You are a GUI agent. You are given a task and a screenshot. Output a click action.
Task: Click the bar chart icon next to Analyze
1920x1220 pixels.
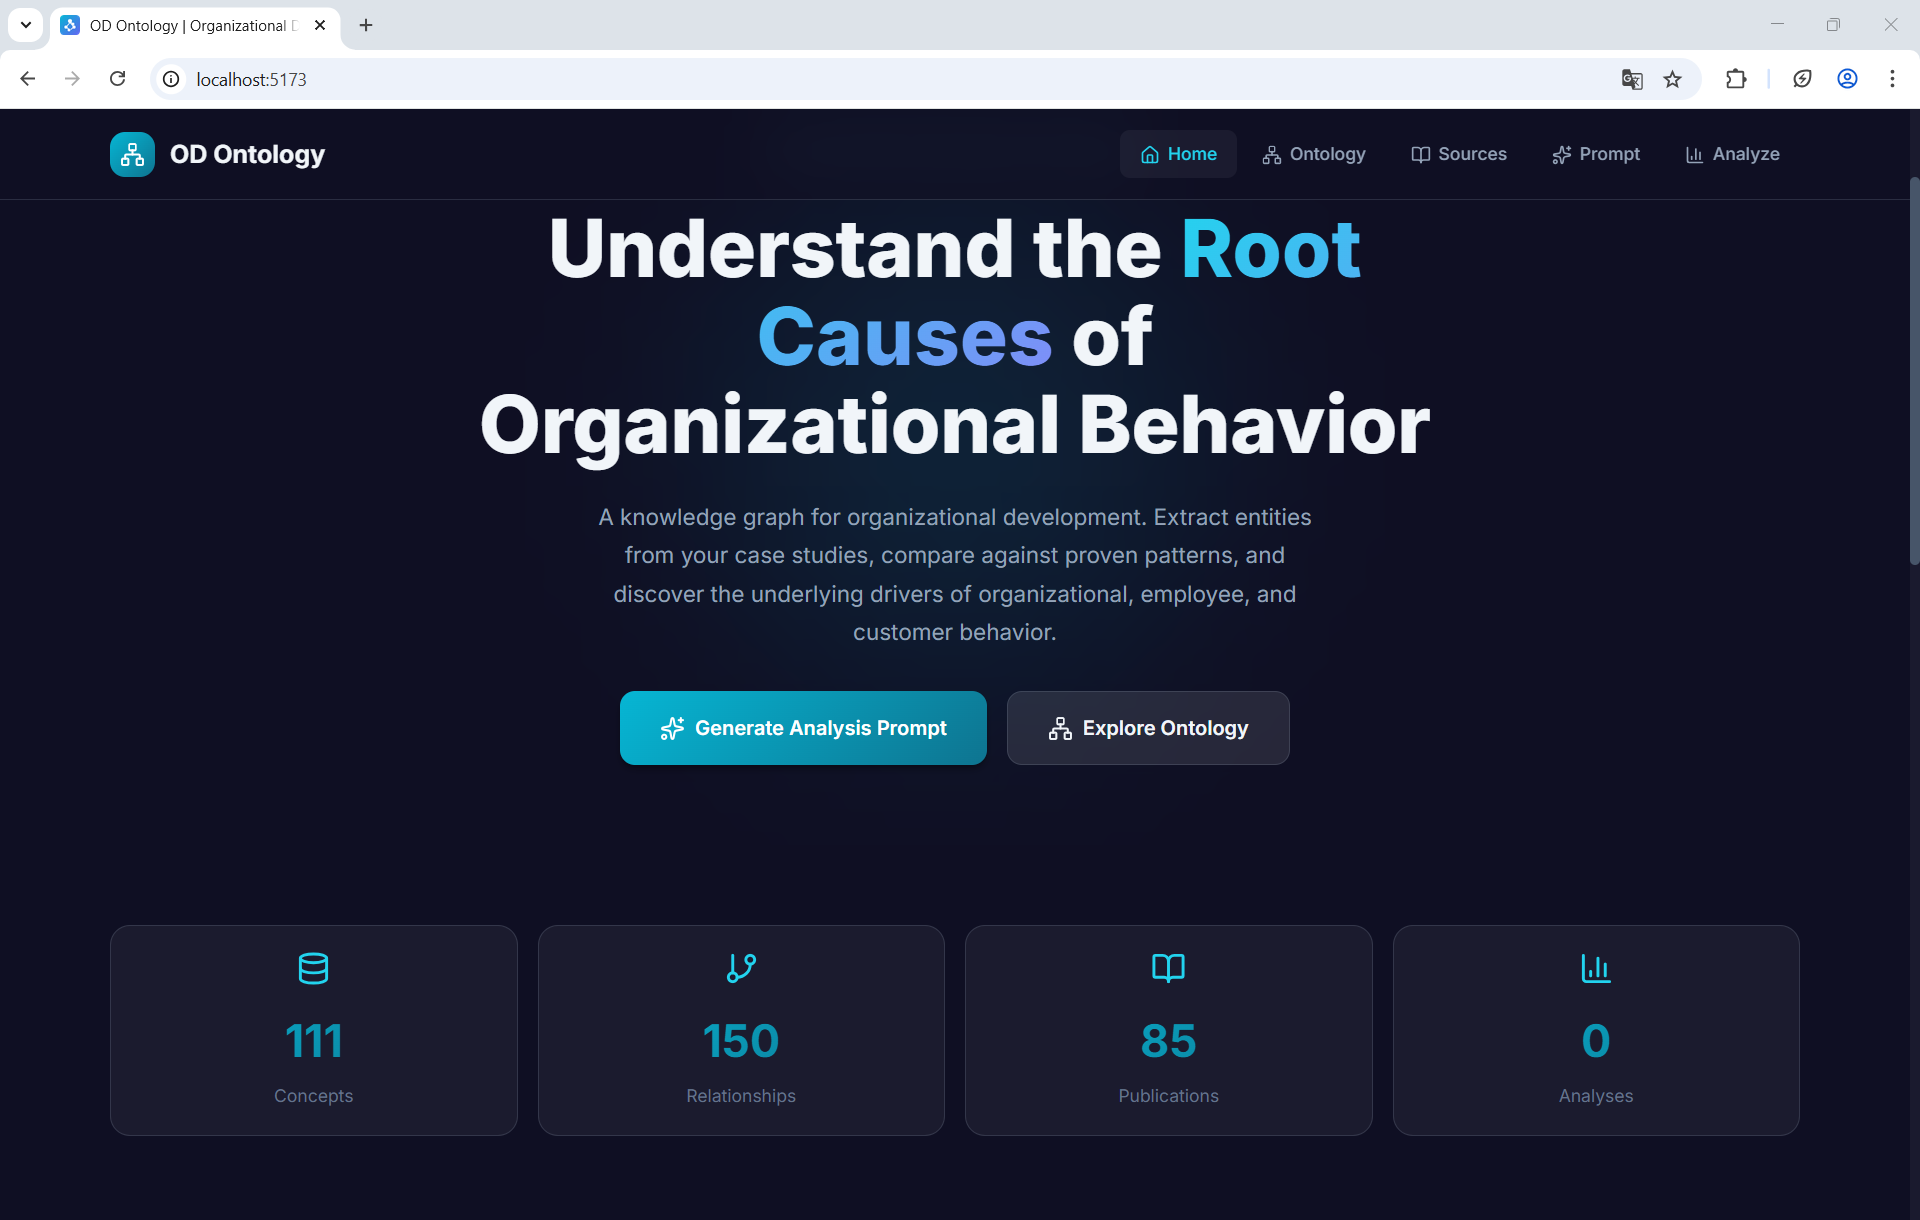pos(1695,154)
